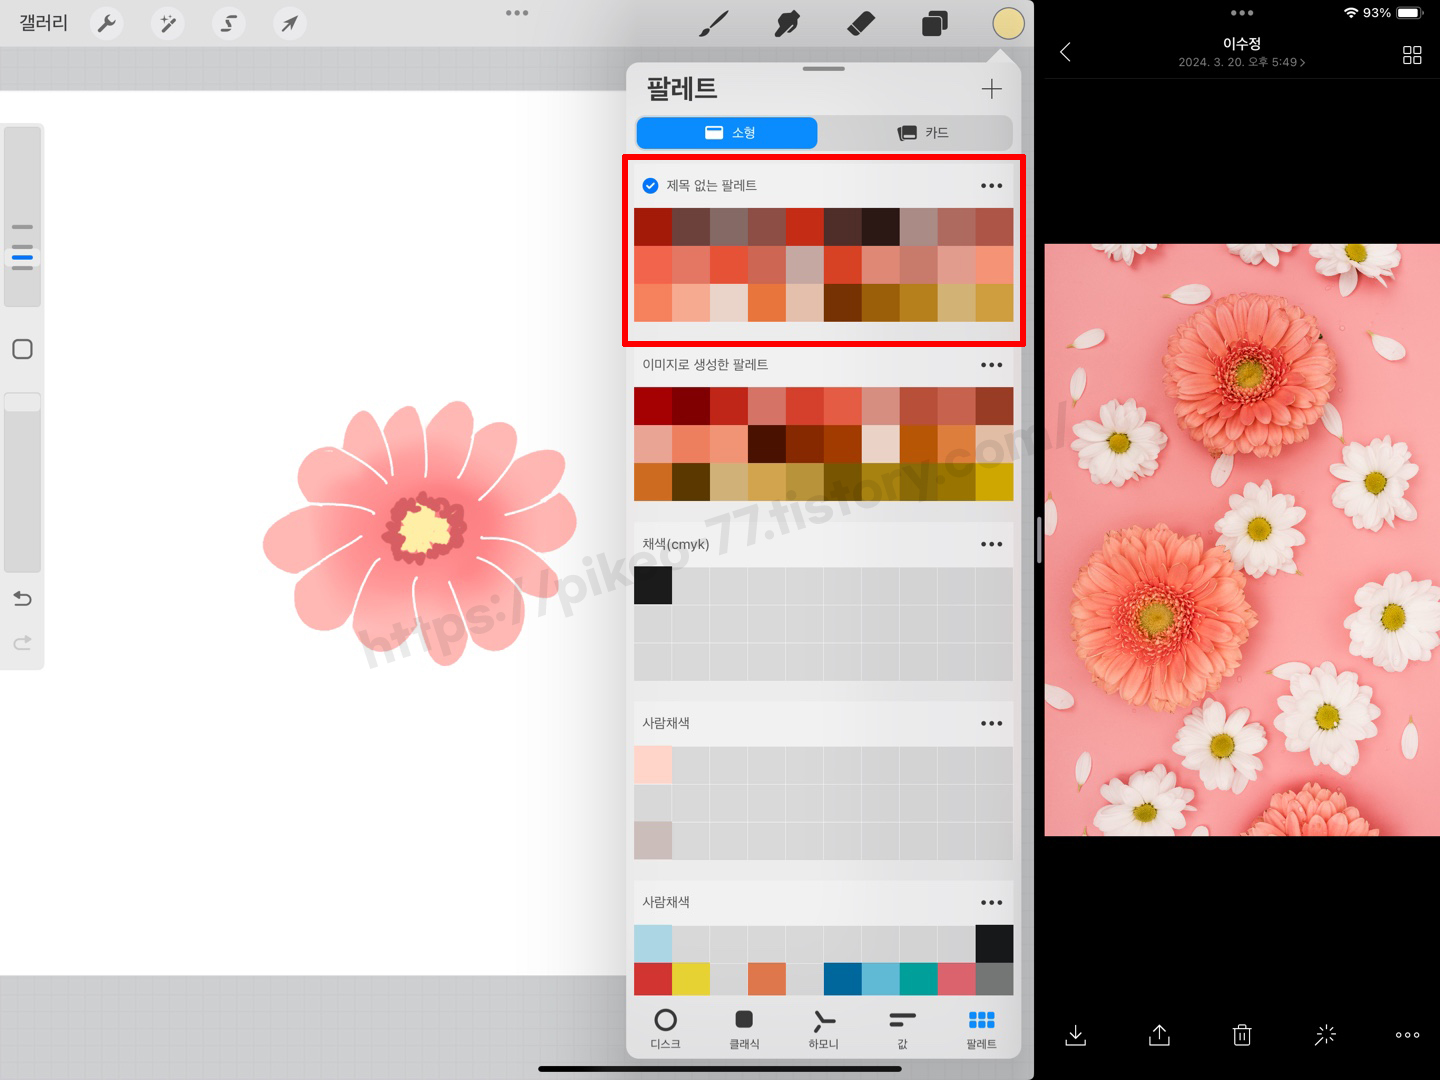Rename the 채색(cmyk) palette title
Image resolution: width=1440 pixels, height=1080 pixels.
pyautogui.click(x=676, y=544)
